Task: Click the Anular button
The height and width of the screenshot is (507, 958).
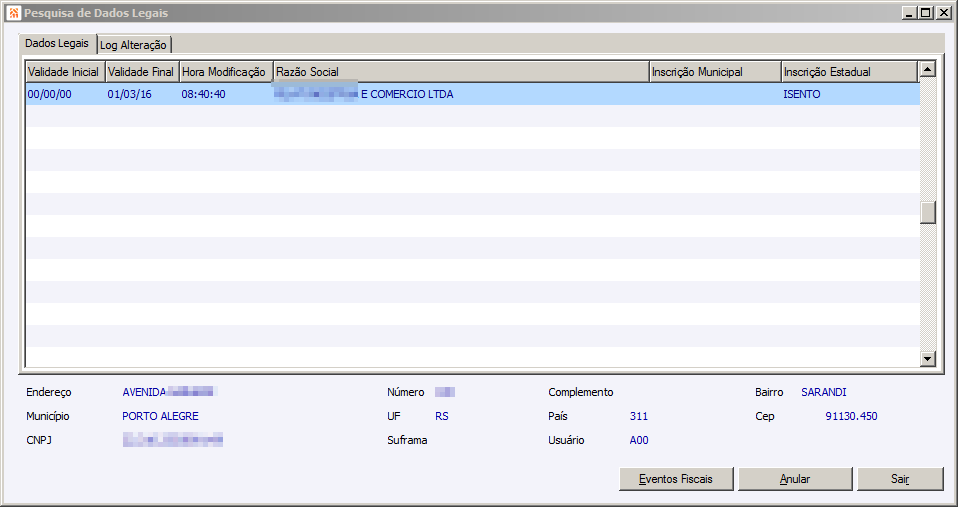Action: point(795,479)
